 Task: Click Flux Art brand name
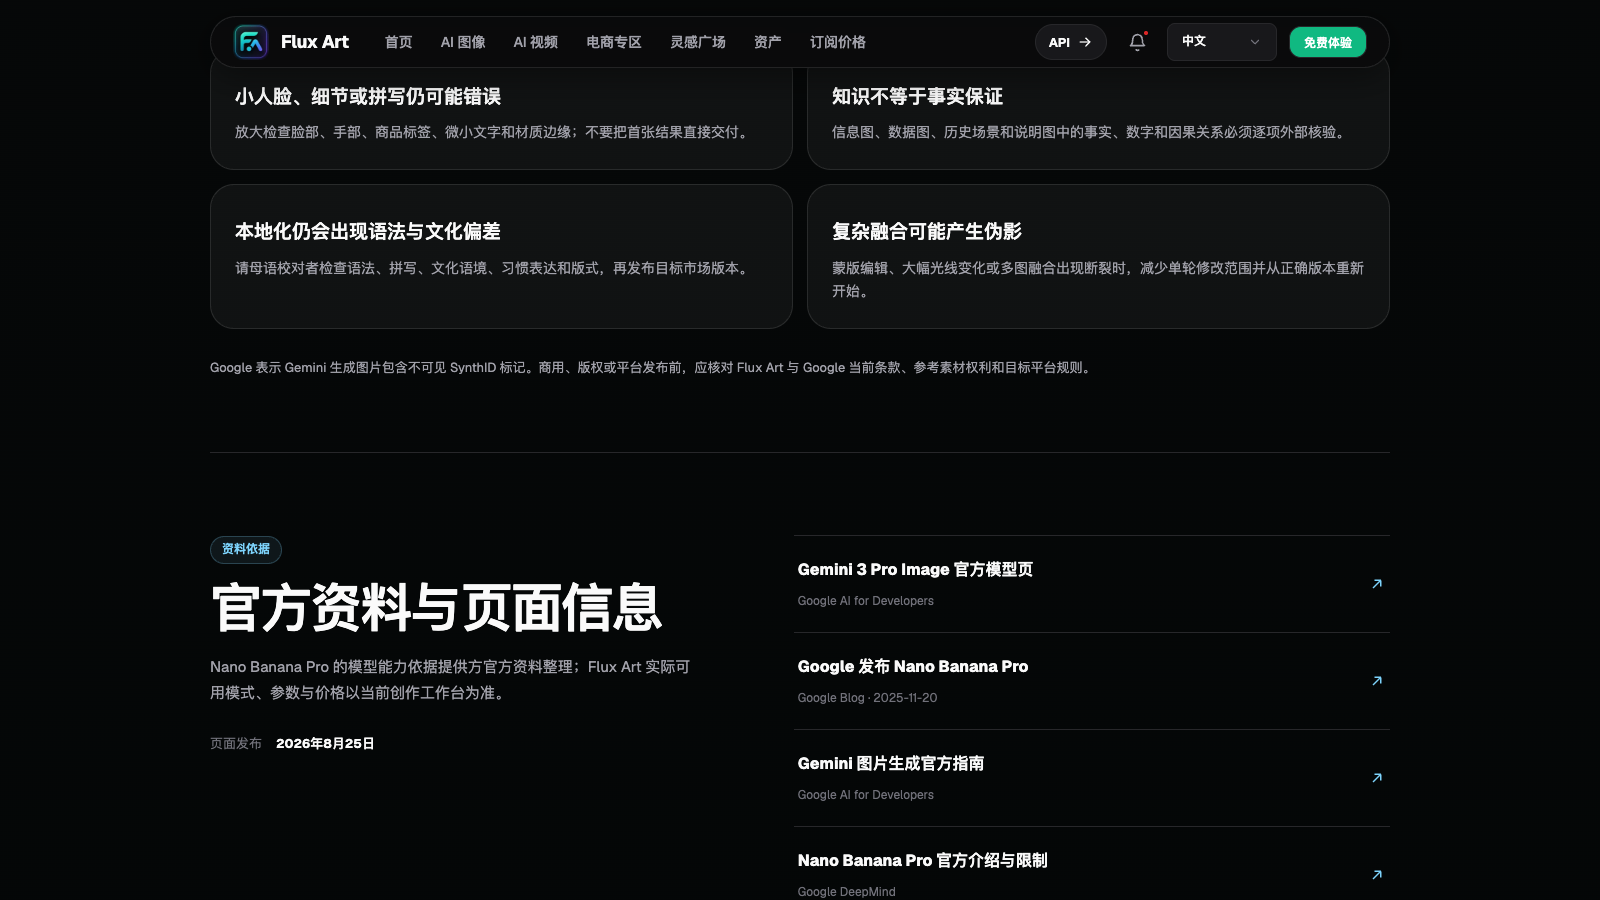(x=315, y=42)
